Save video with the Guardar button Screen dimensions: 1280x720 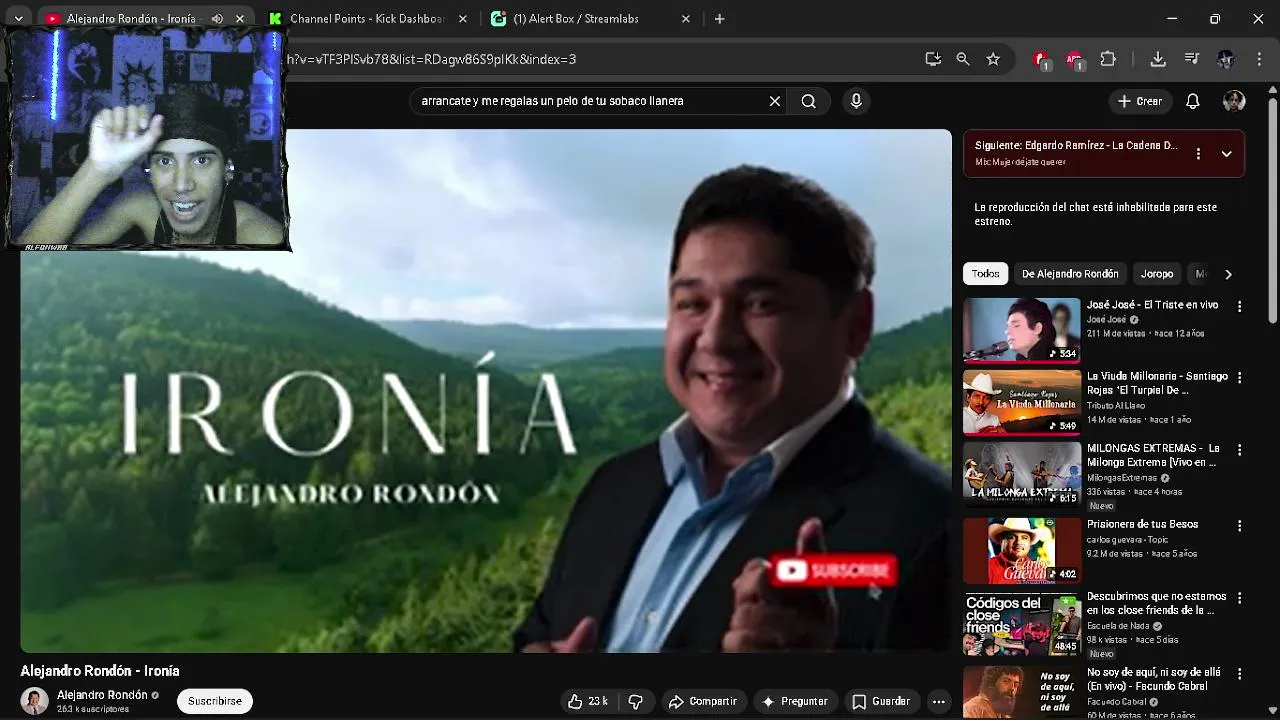tap(881, 702)
